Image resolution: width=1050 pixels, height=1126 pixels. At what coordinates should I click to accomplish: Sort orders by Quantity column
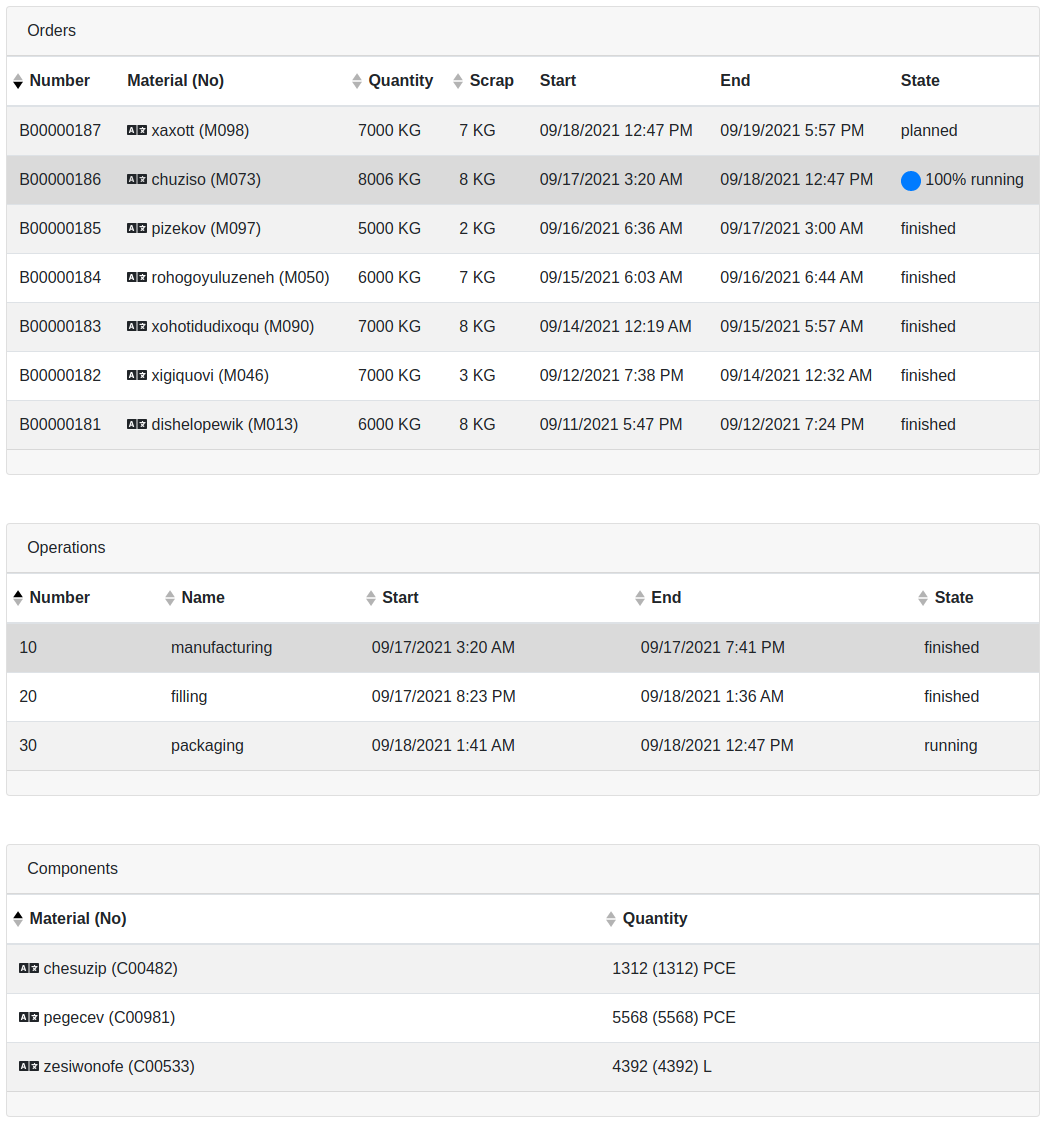[399, 81]
